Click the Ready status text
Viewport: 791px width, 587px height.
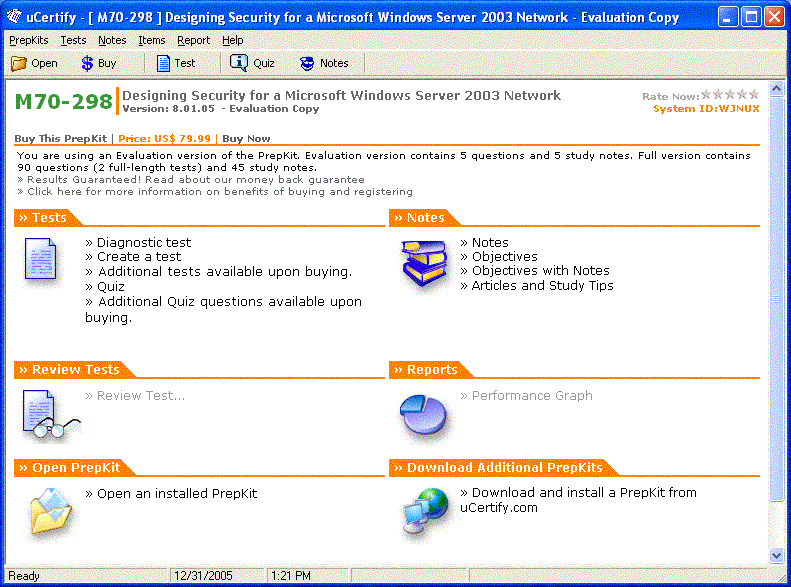(x=24, y=575)
